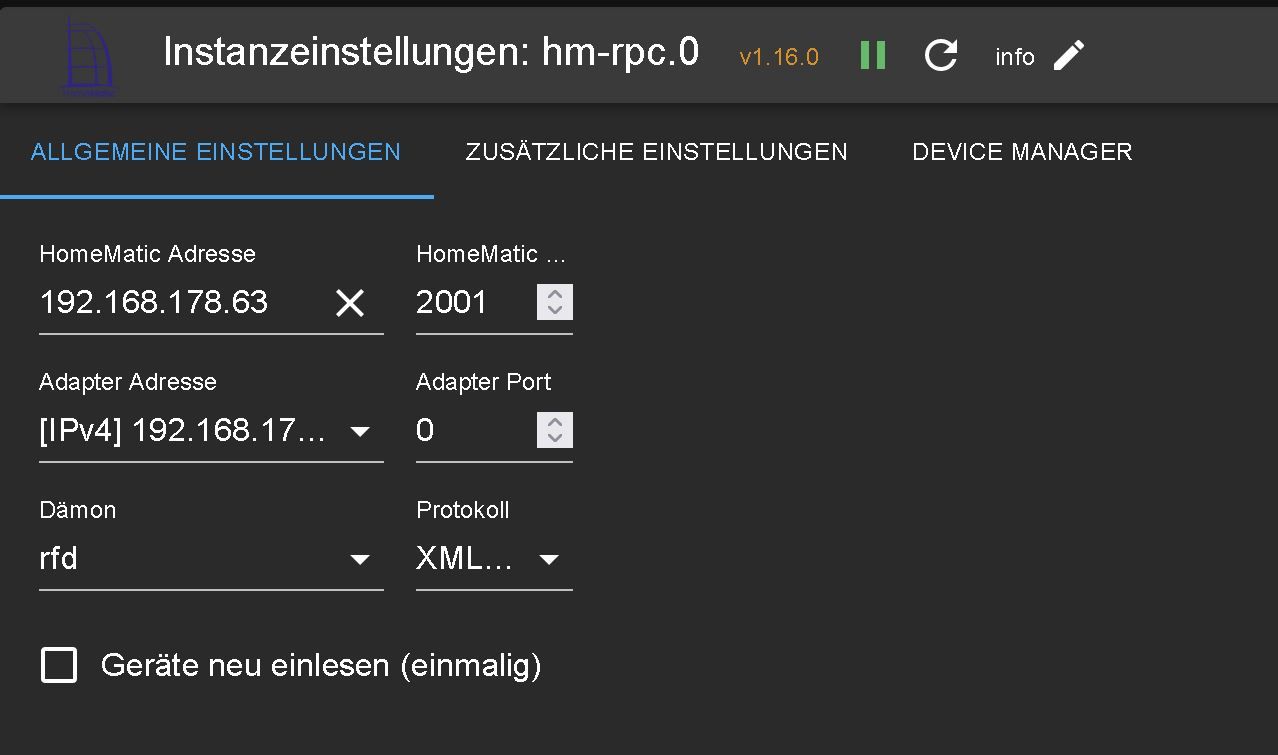This screenshot has height=755, width=1278.
Task: Open the Adapter Adresse dropdown
Action: point(359,431)
